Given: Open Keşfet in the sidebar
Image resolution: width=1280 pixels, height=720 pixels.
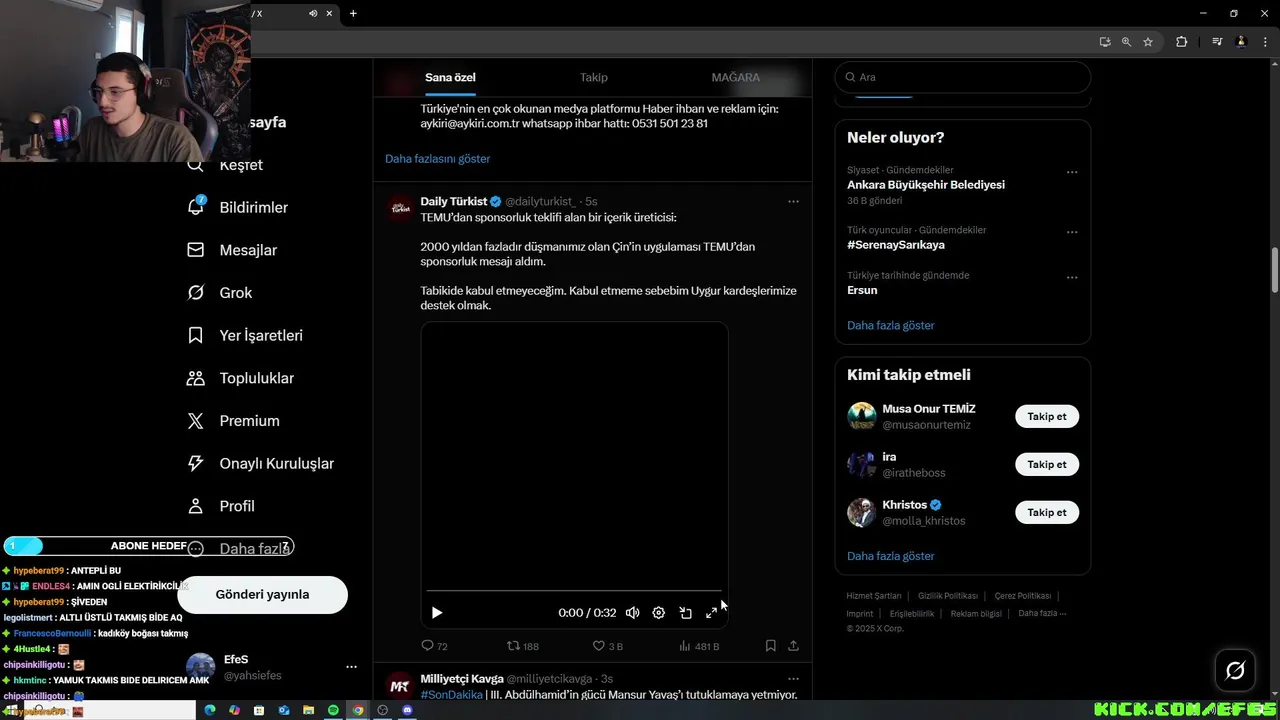Looking at the screenshot, I should pyautogui.click(x=241, y=165).
